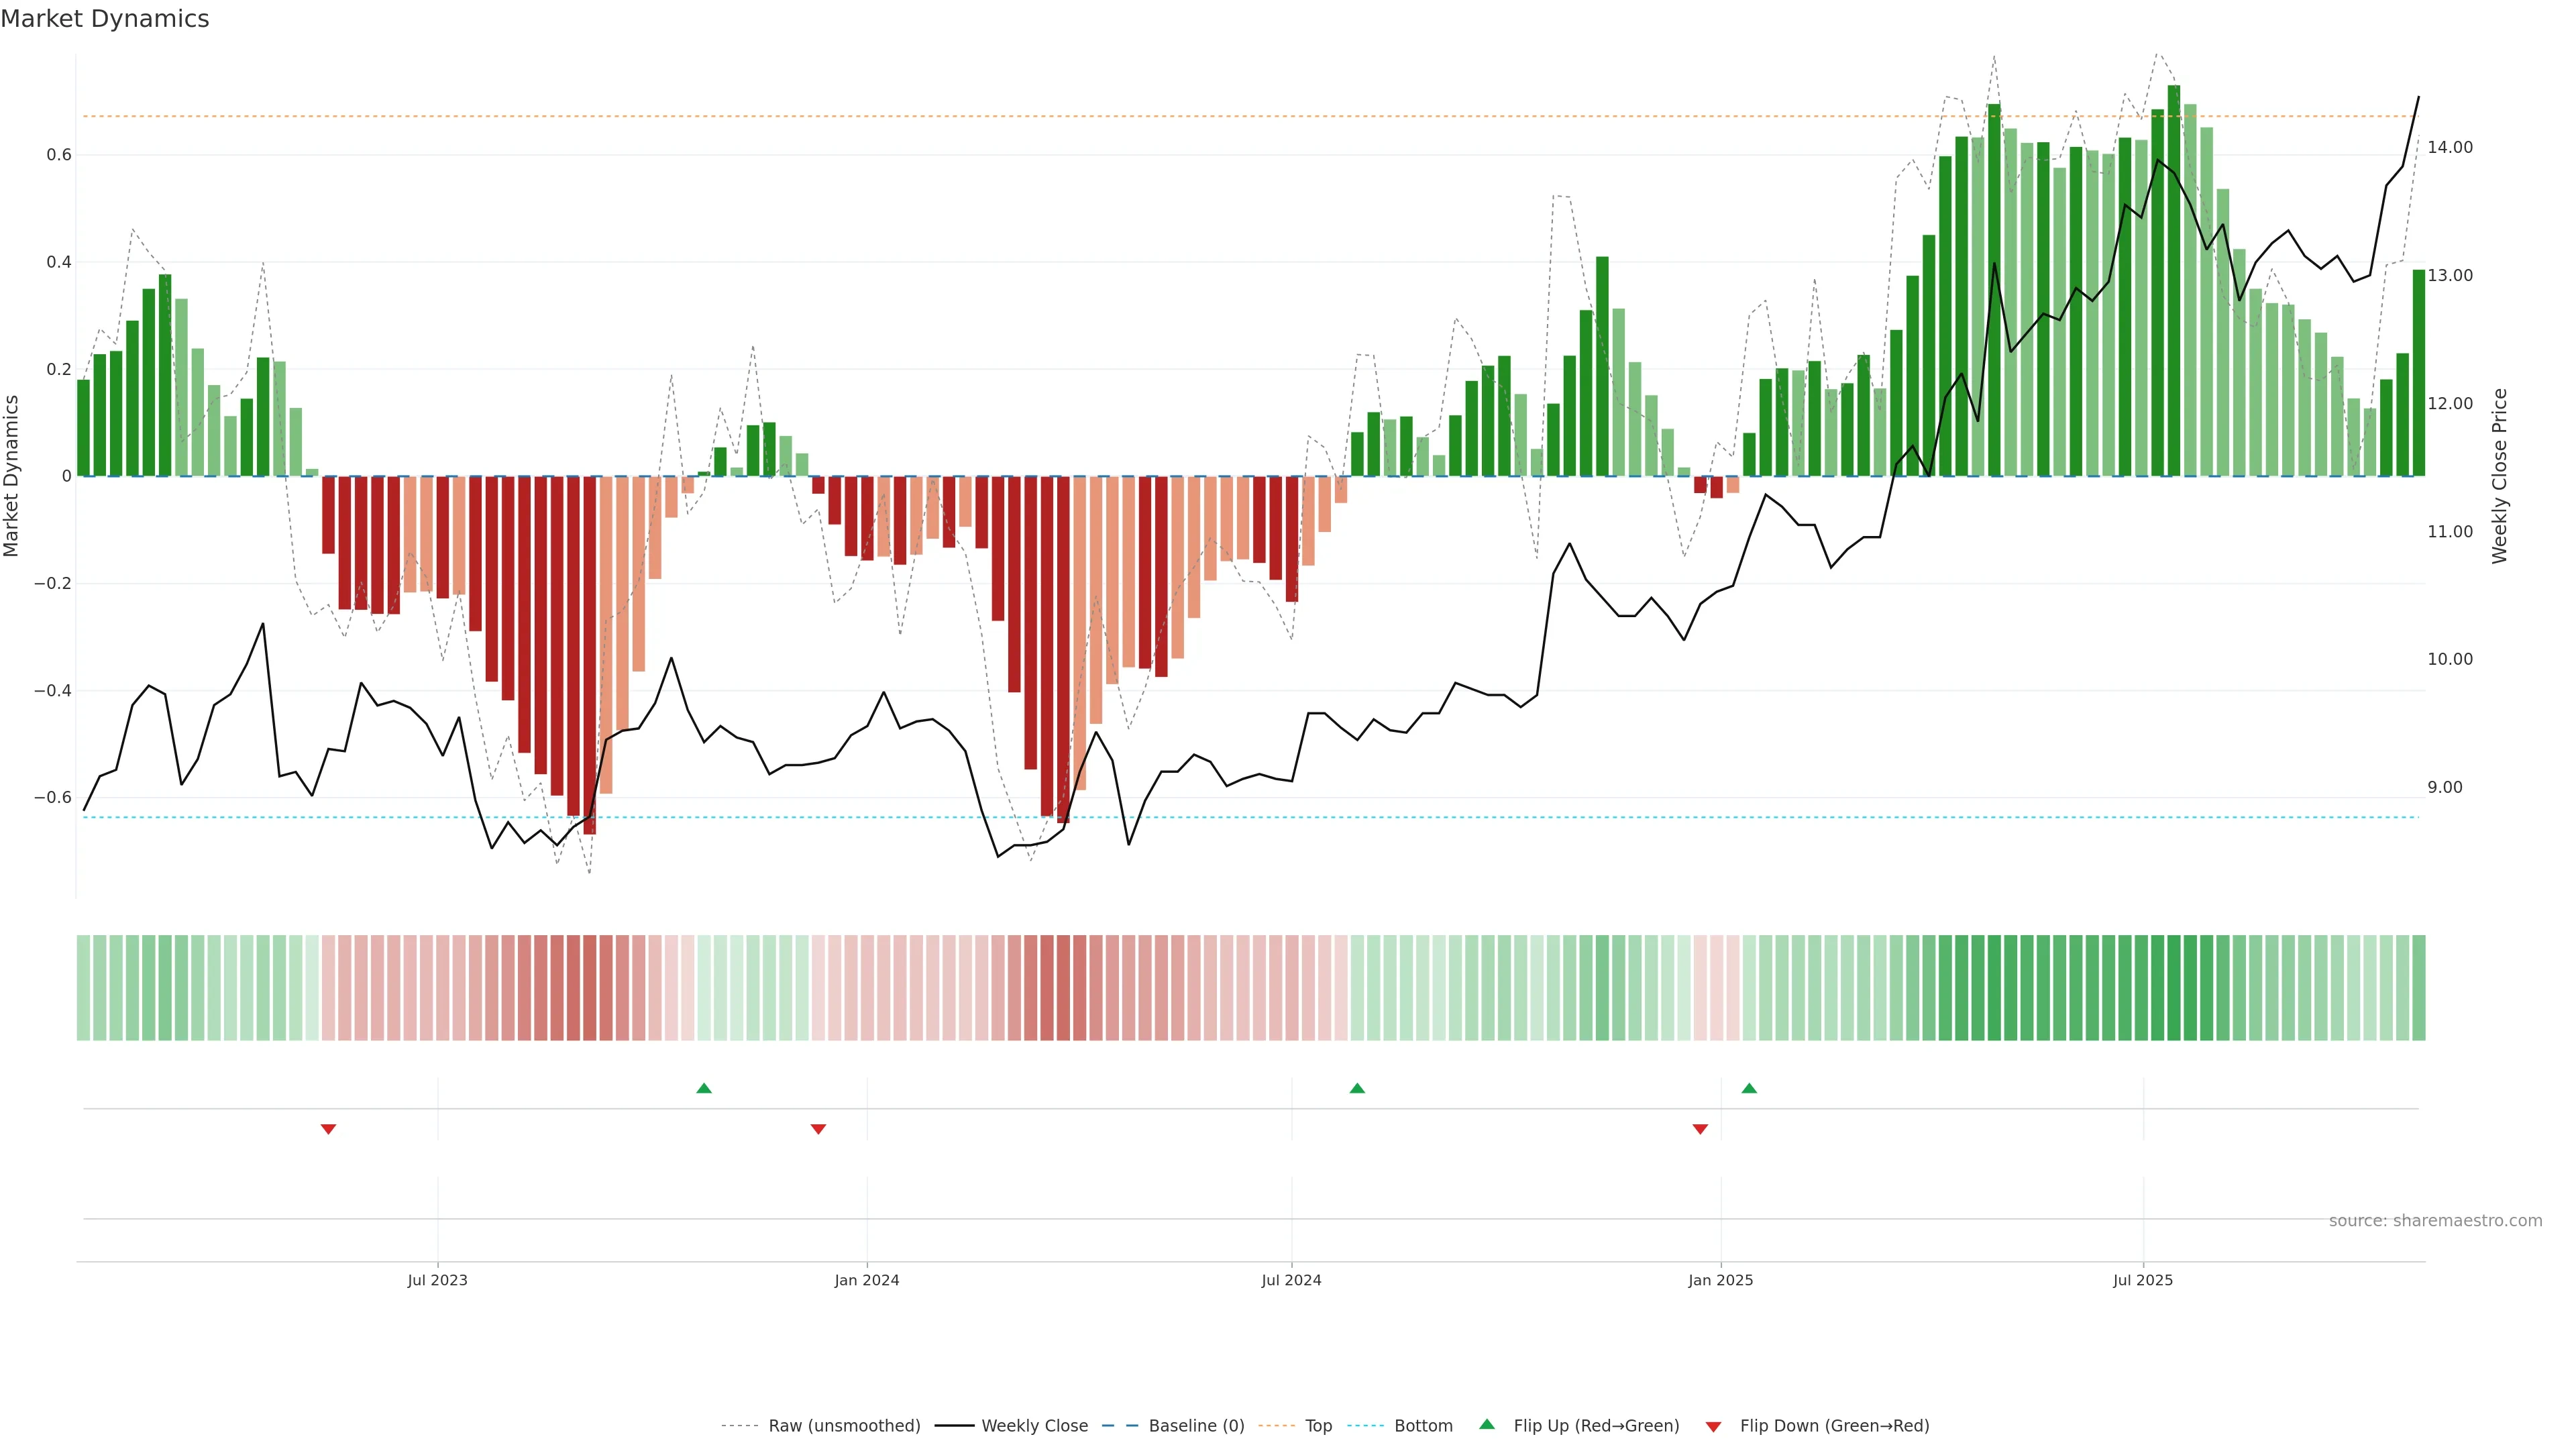Hide the Top series via its legend label
Screen dimensions: 2576x1449
1318,1426
